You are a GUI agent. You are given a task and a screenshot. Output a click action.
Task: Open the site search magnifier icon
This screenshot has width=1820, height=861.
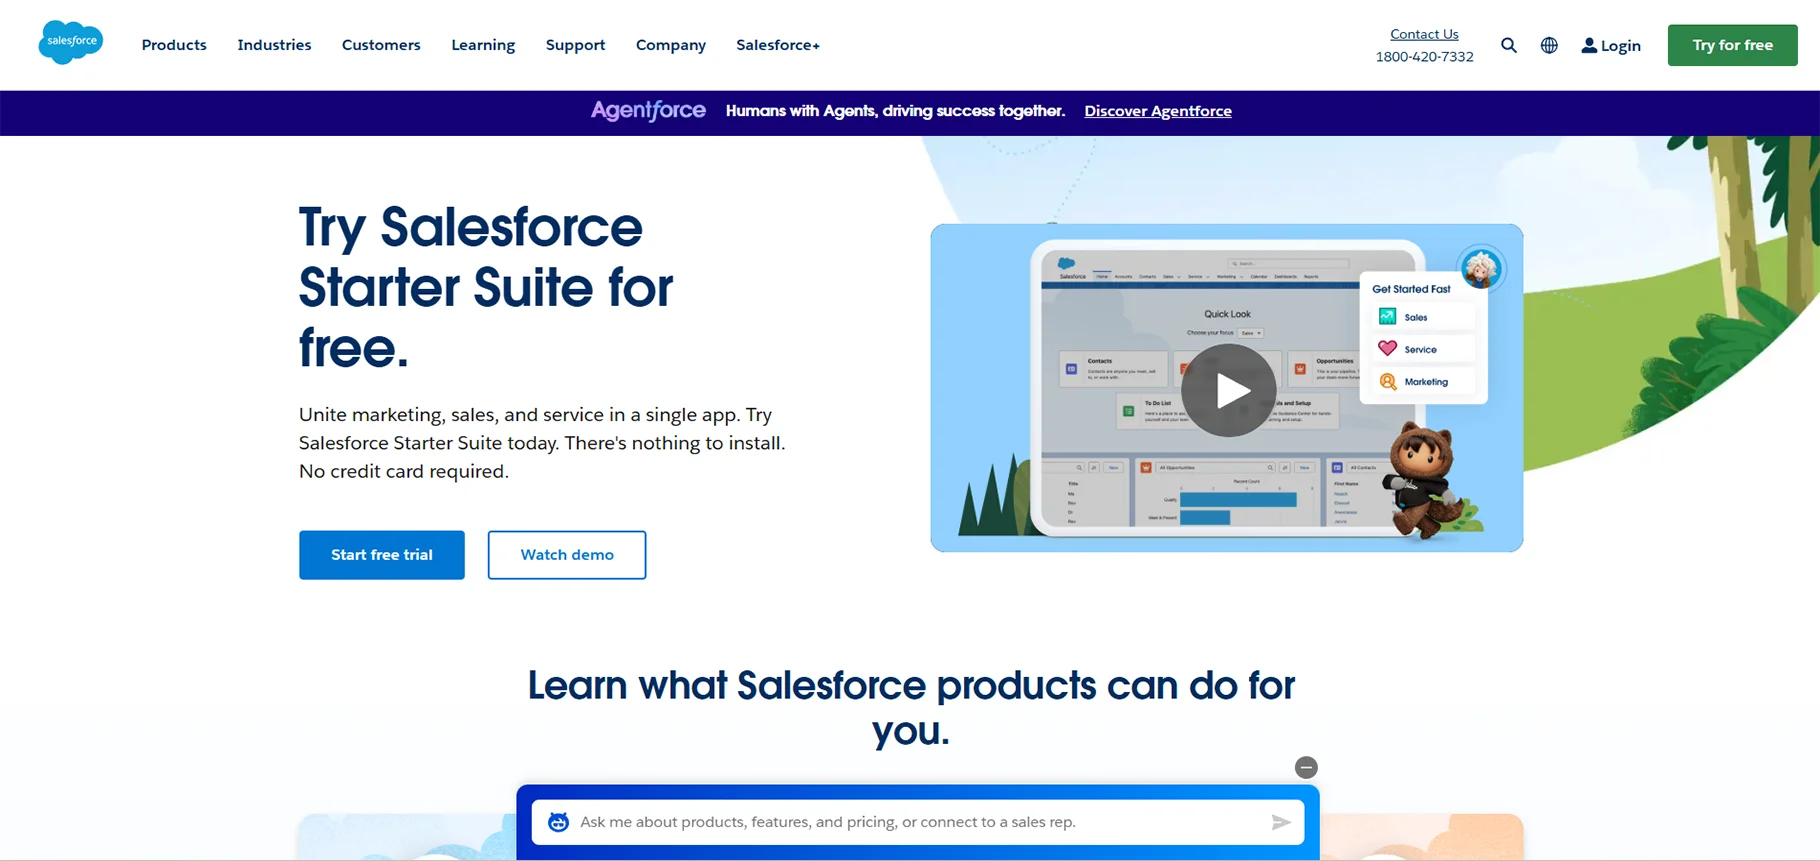click(x=1509, y=45)
